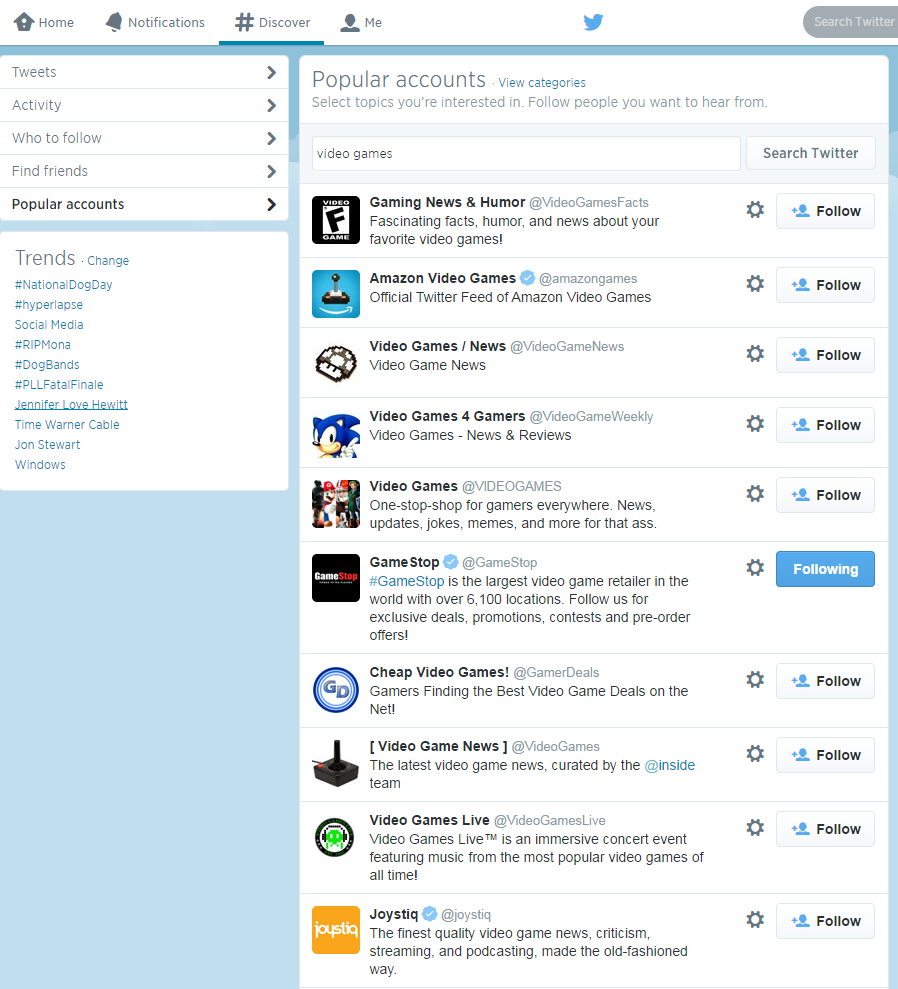Viewport: 898px width, 989px height.
Task: Click the GameStop logo avatar
Action: [336, 578]
